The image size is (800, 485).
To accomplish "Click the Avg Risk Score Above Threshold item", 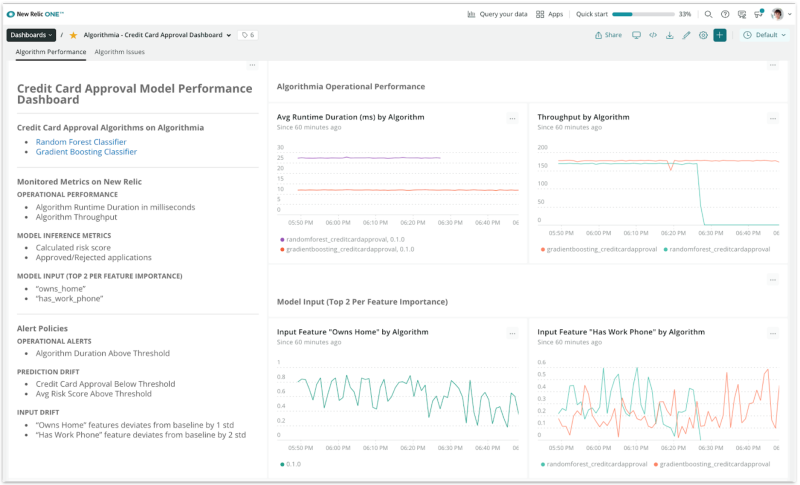I will tap(93, 394).
